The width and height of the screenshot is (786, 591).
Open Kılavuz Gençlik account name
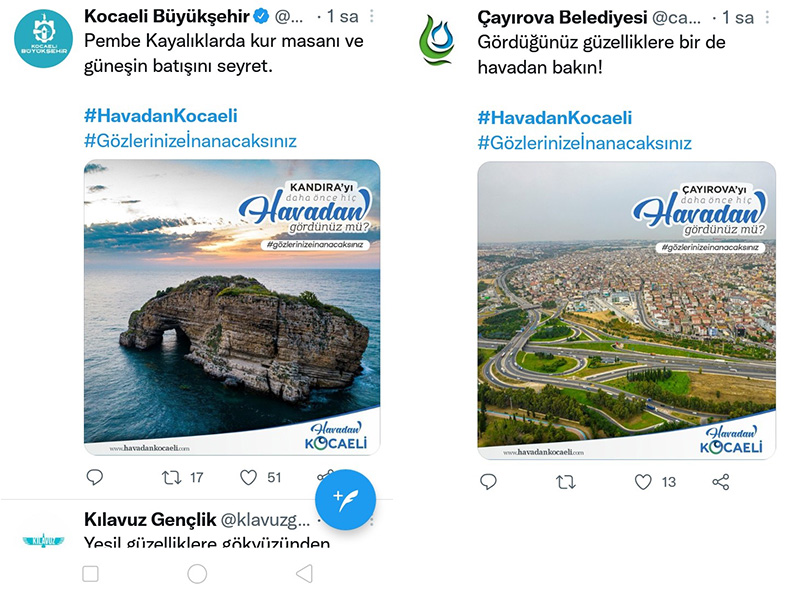click(x=150, y=520)
